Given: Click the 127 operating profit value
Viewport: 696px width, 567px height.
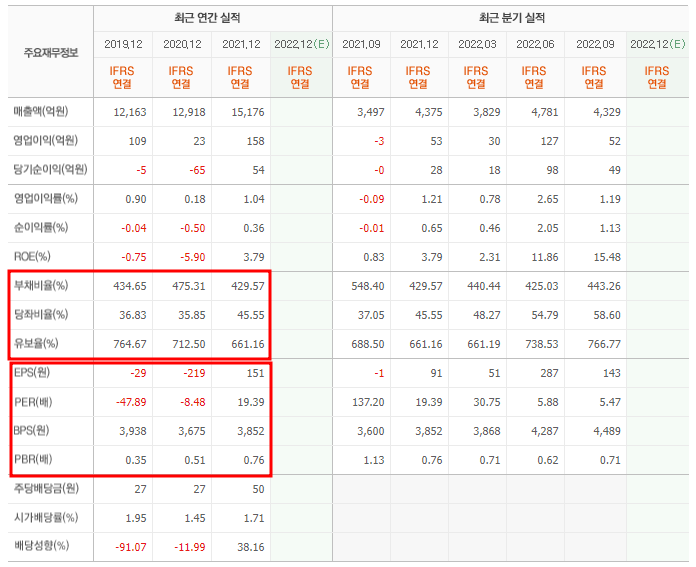Looking at the screenshot, I should [x=550, y=141].
